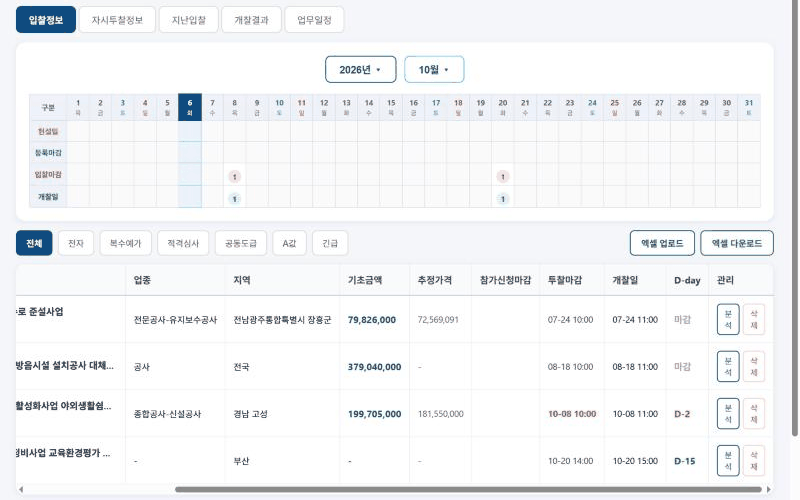
Task: Click the 등록마감 row label
Action: tap(48, 153)
